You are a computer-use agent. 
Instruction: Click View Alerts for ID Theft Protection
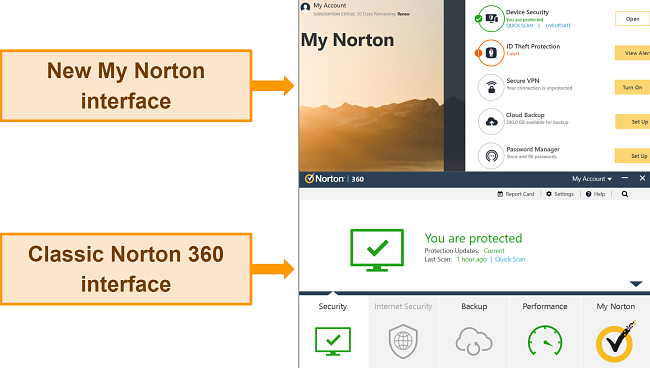[x=632, y=53]
